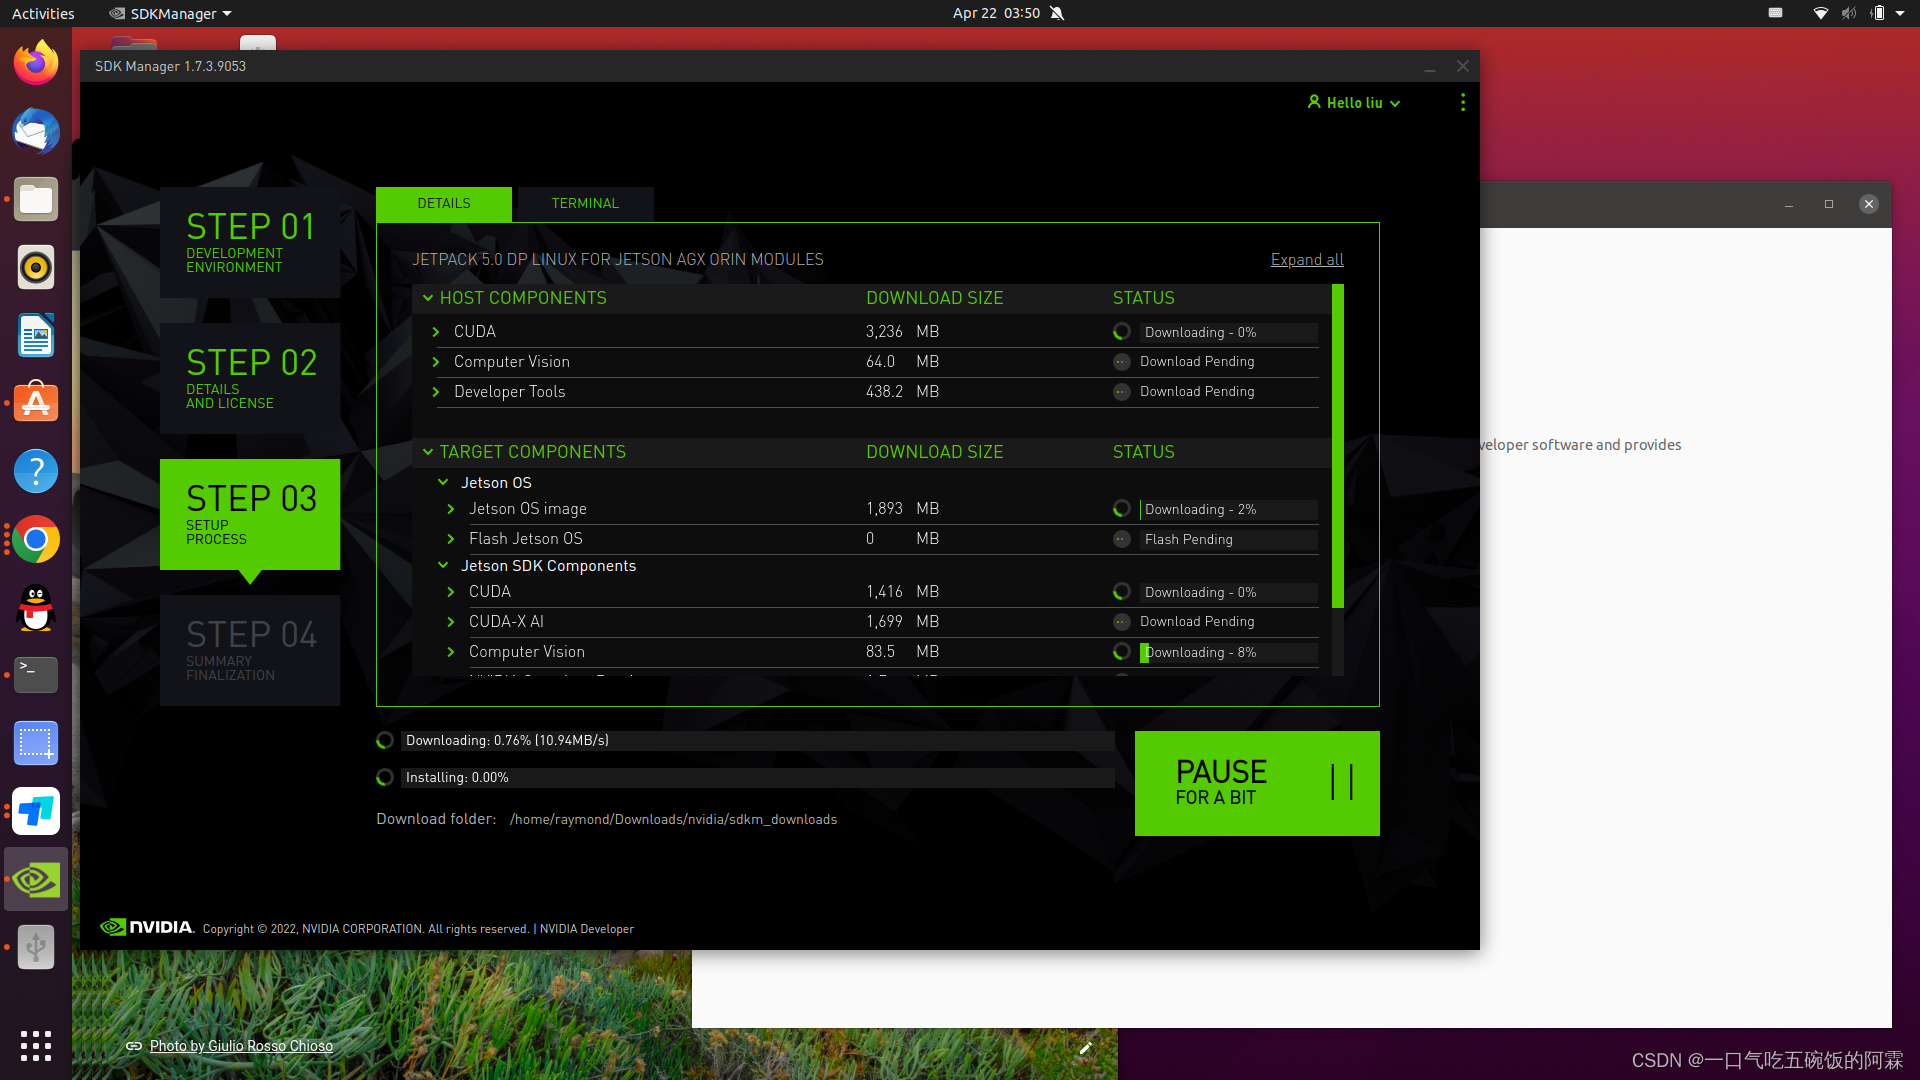Launch LibreOffice Writer from the dock
1920x1080 pixels.
[x=36, y=335]
